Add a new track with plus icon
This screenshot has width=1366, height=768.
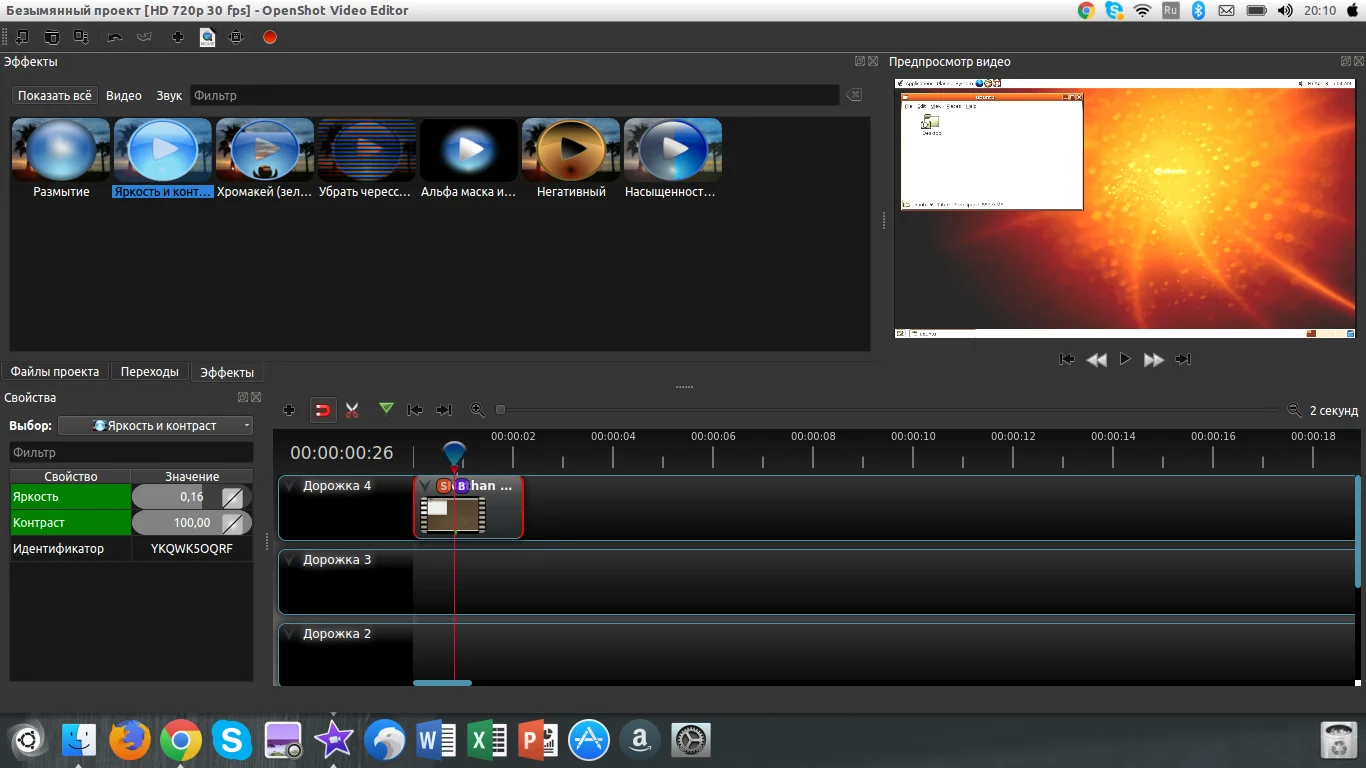[289, 410]
